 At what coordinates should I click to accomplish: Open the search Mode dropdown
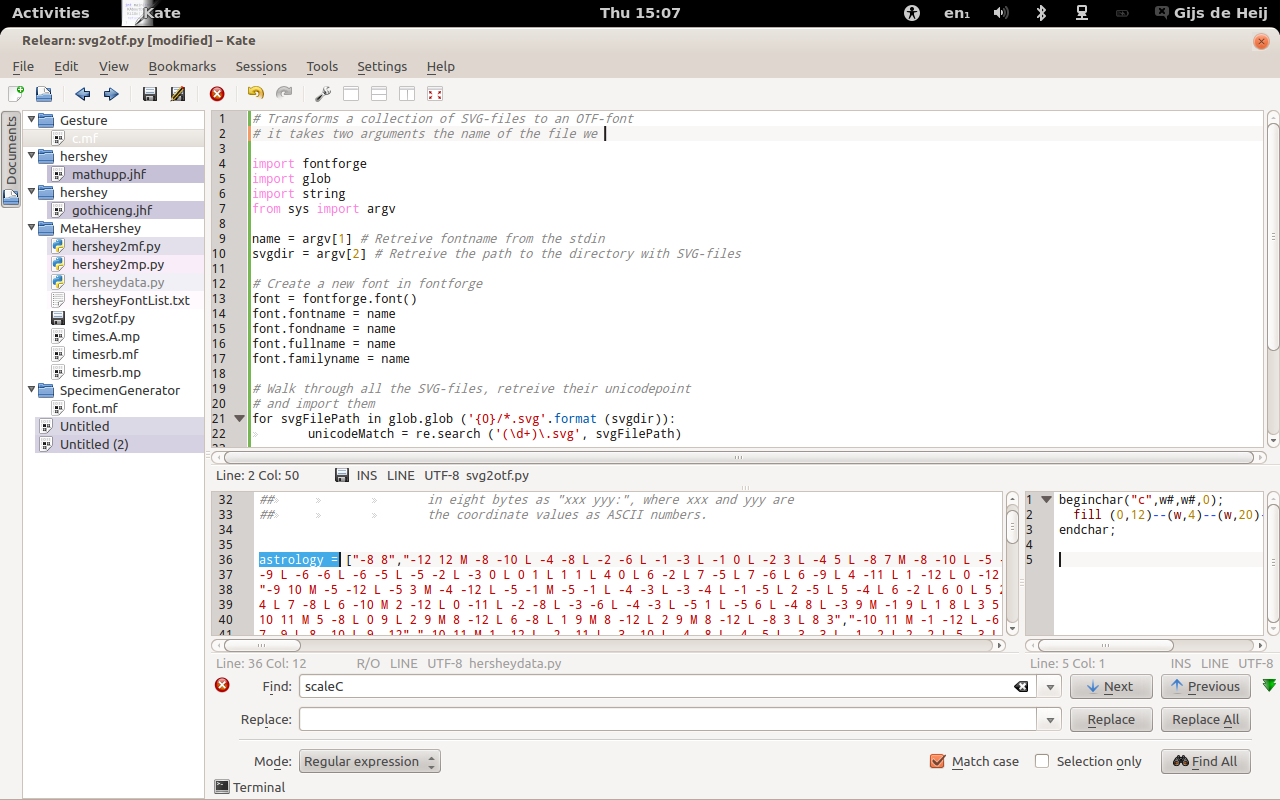click(370, 761)
